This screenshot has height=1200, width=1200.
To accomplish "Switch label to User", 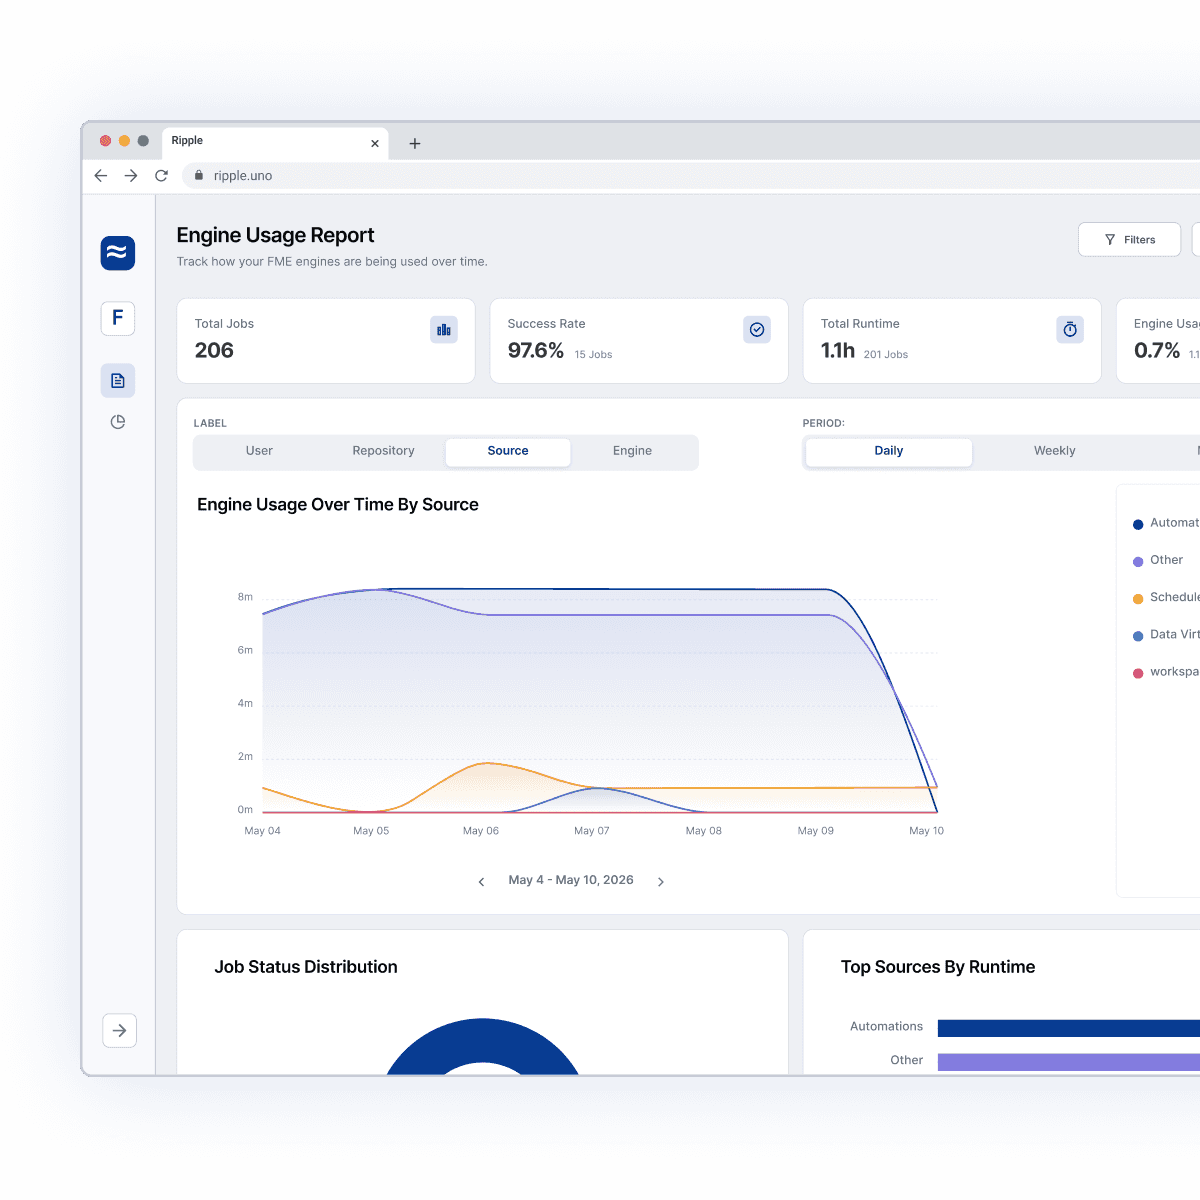I will 259,451.
